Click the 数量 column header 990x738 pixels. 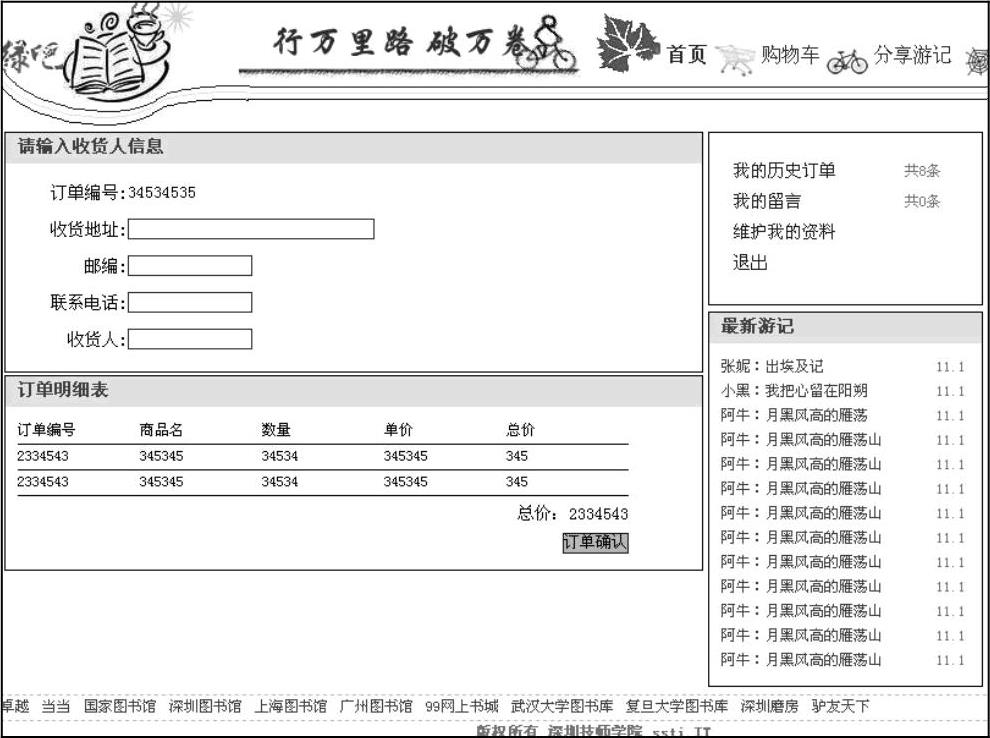point(276,430)
